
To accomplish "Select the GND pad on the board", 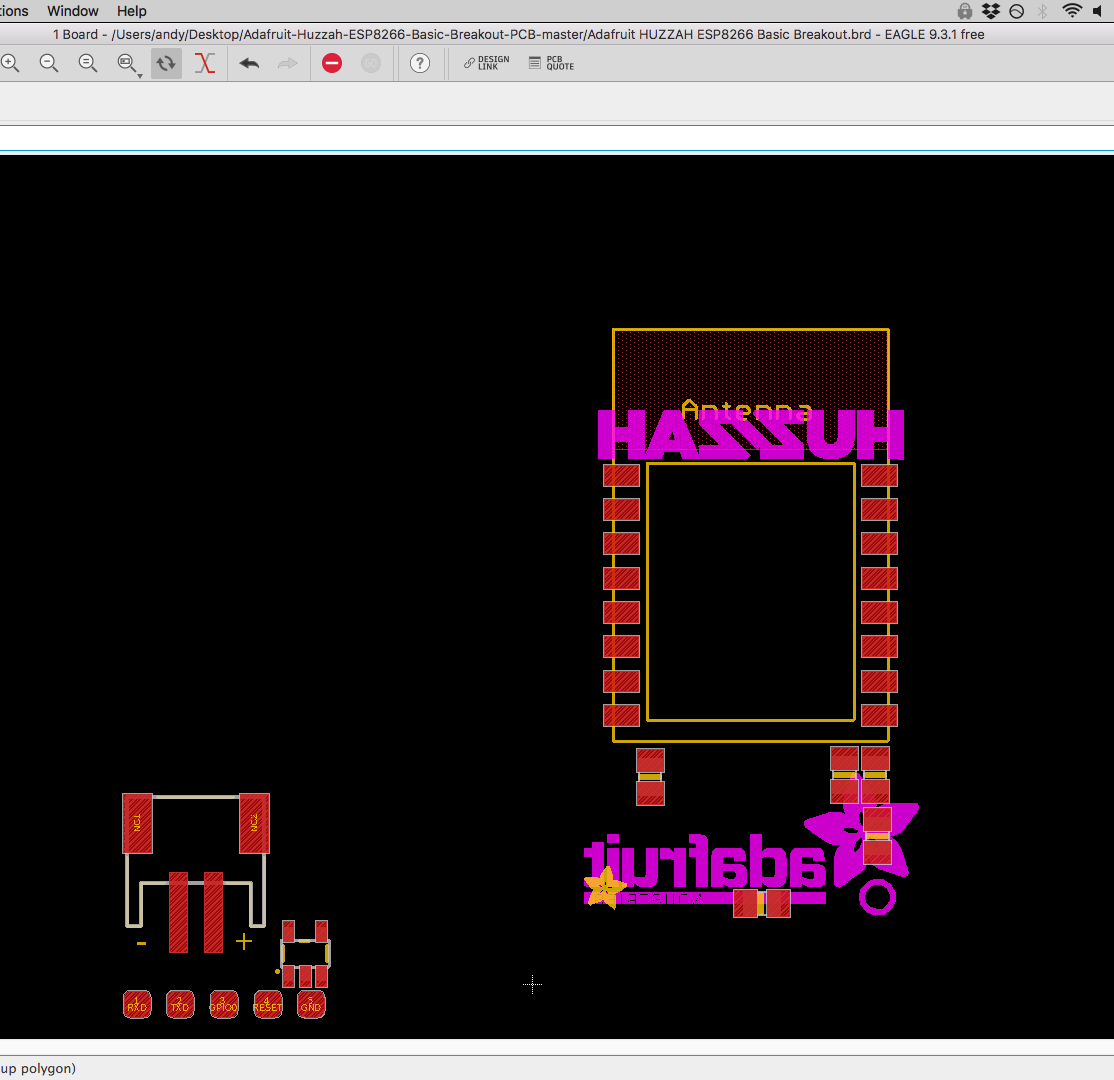I will (x=311, y=1005).
